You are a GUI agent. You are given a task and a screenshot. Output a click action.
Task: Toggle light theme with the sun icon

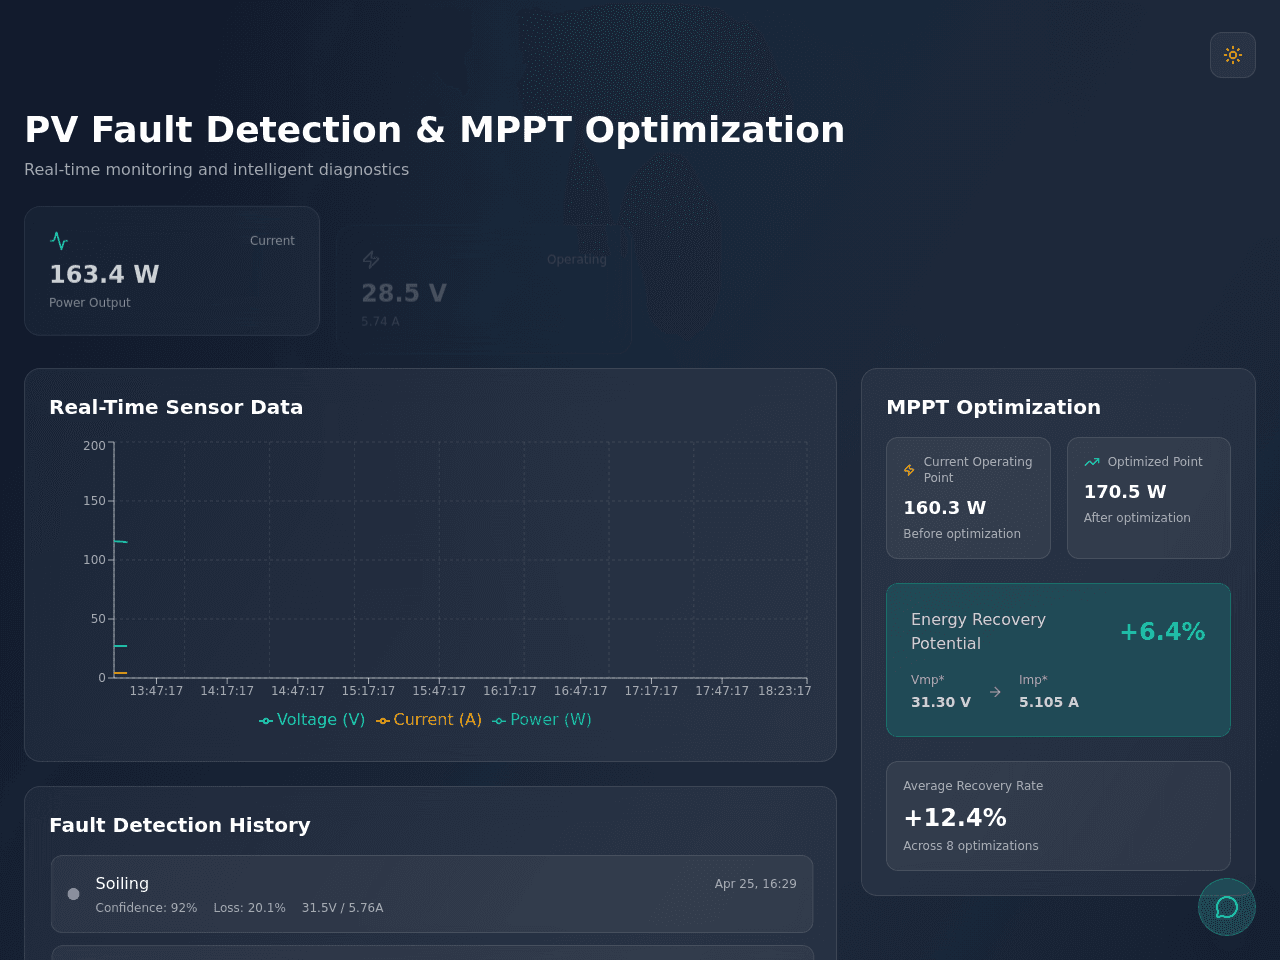[1233, 55]
